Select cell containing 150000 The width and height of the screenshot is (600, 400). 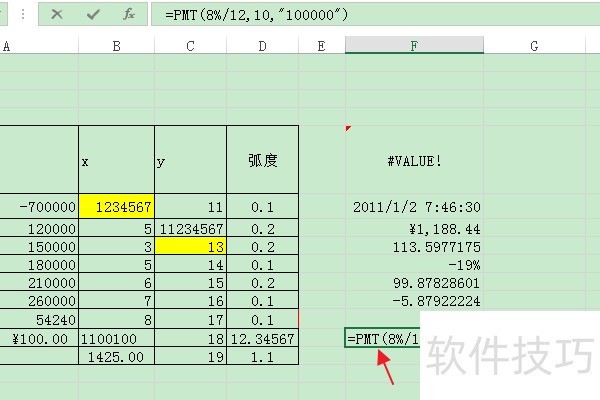pos(39,246)
